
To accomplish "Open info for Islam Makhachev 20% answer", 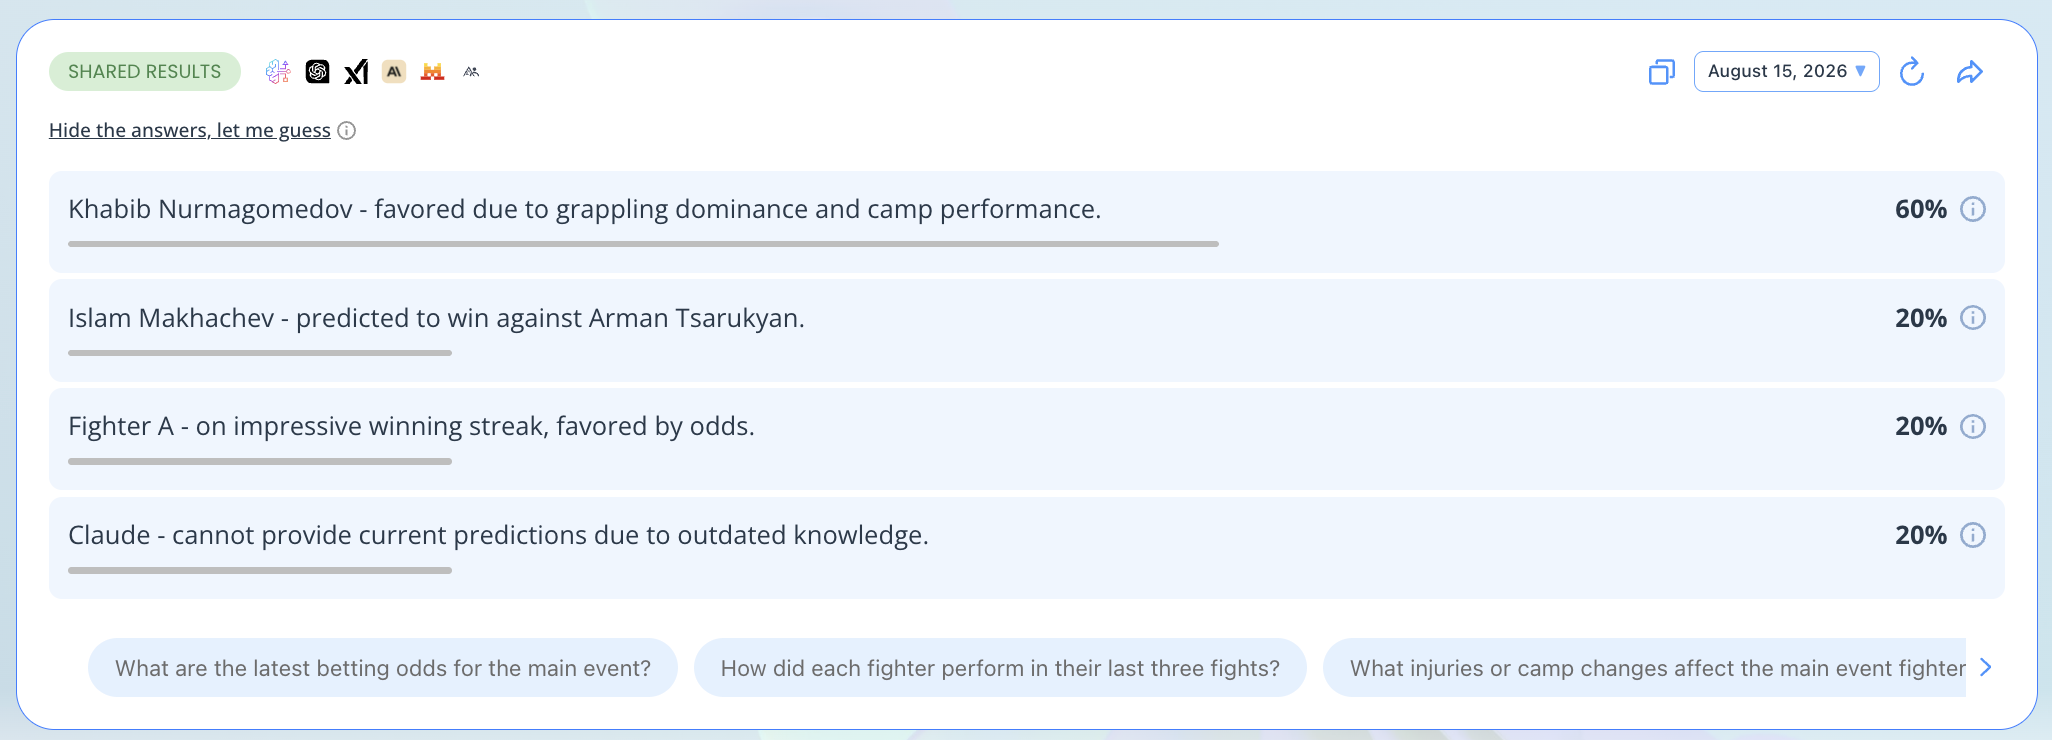I will pyautogui.click(x=1972, y=318).
